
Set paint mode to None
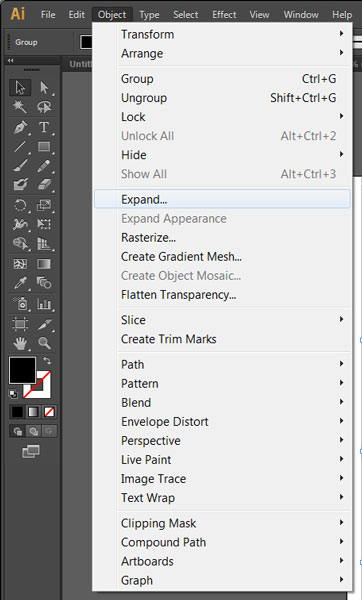pos(49,412)
